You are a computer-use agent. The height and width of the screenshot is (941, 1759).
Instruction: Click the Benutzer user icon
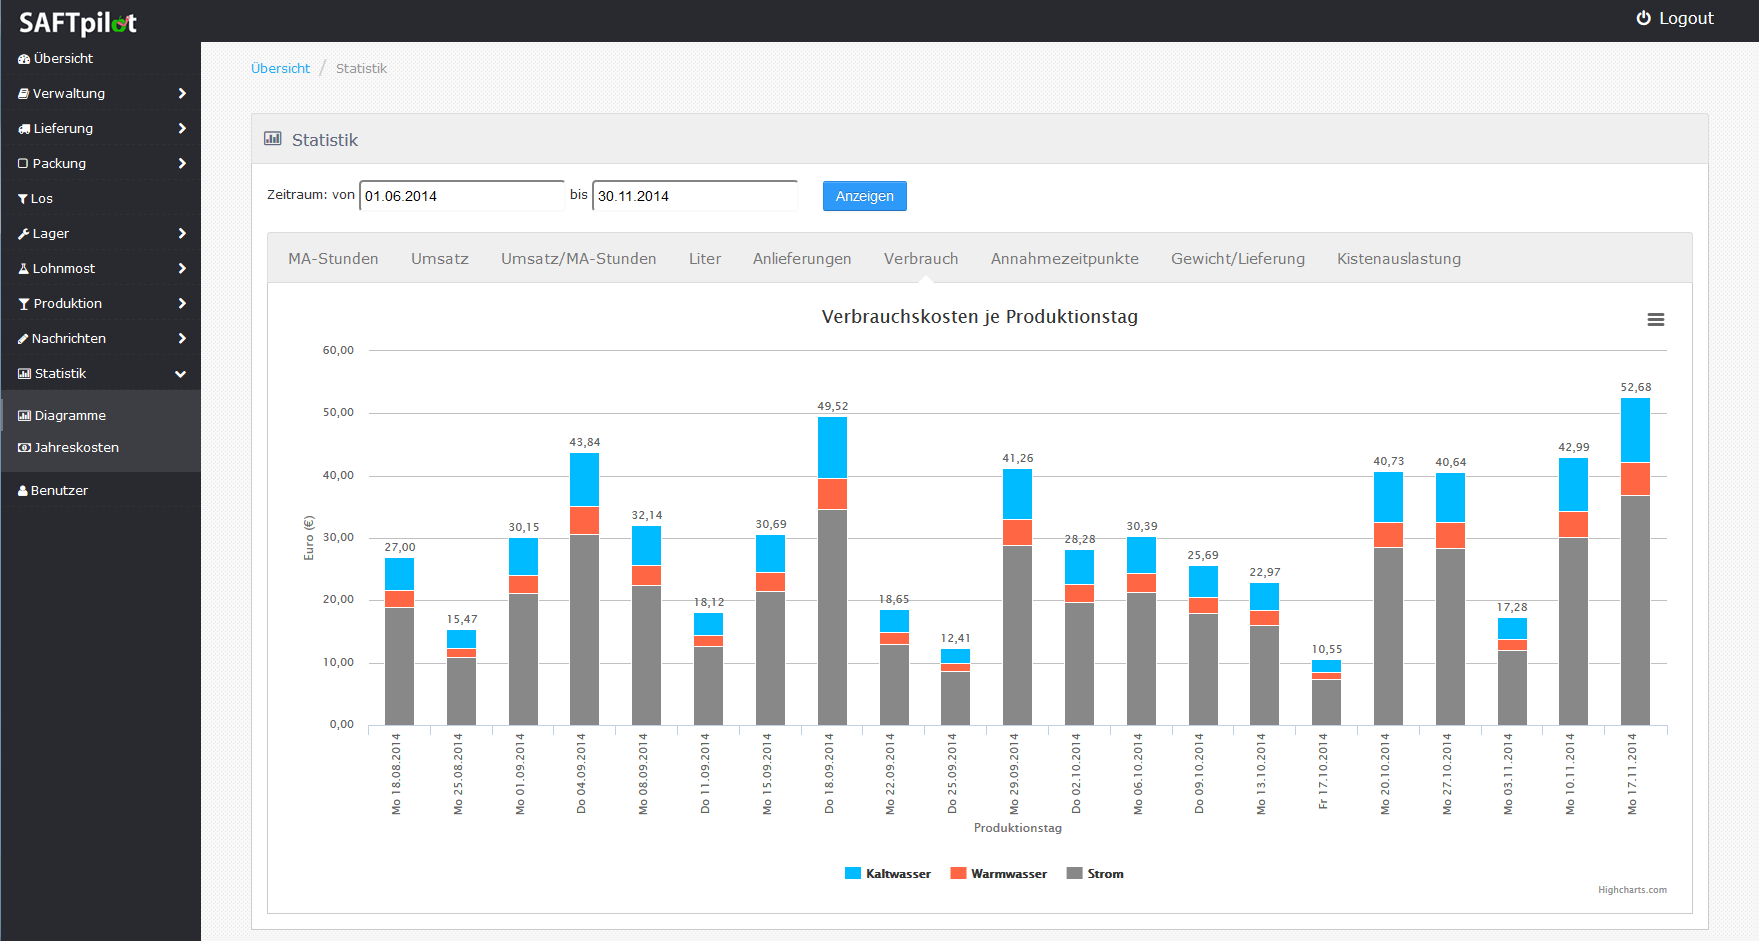click(23, 491)
